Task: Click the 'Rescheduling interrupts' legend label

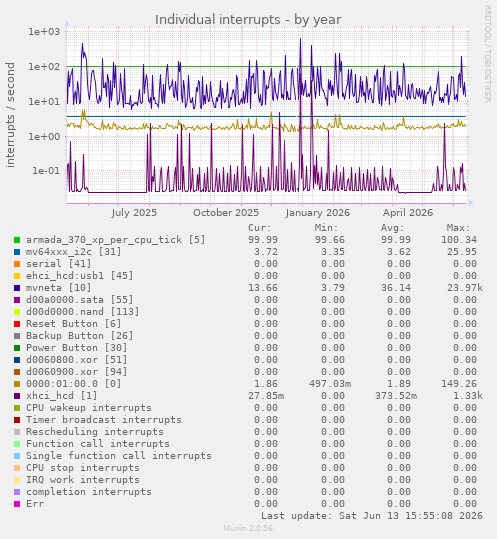Action: pos(95,432)
